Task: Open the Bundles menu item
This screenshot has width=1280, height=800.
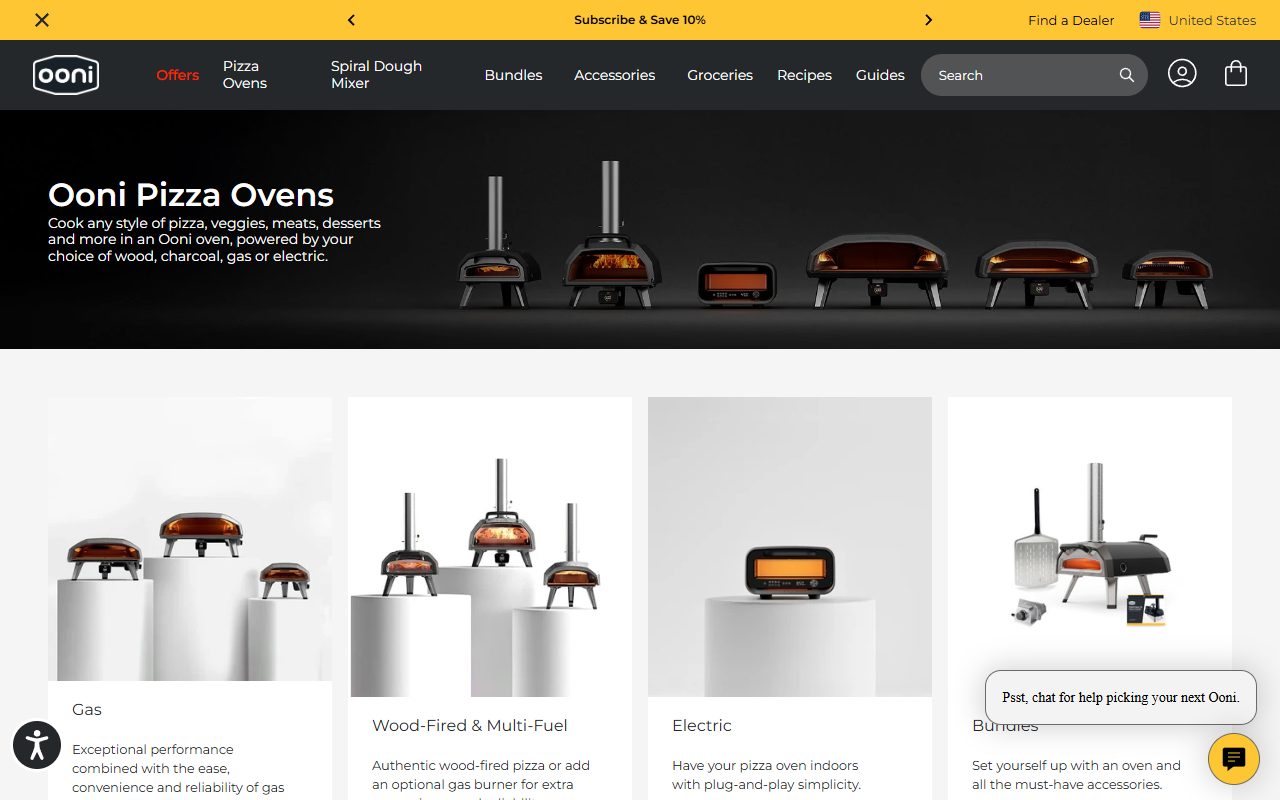Action: tap(513, 75)
